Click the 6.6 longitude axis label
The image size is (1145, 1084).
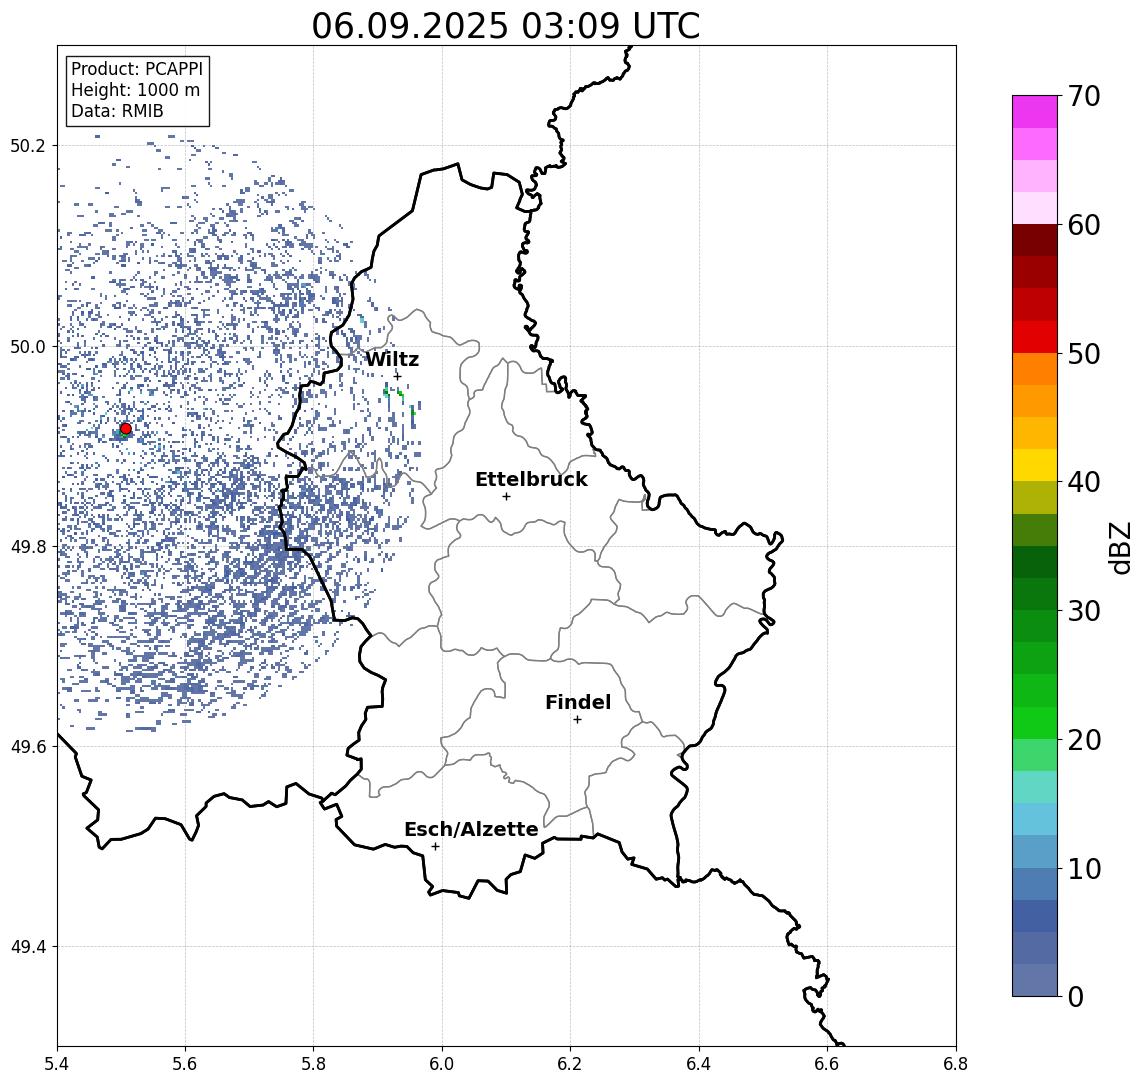[827, 1064]
